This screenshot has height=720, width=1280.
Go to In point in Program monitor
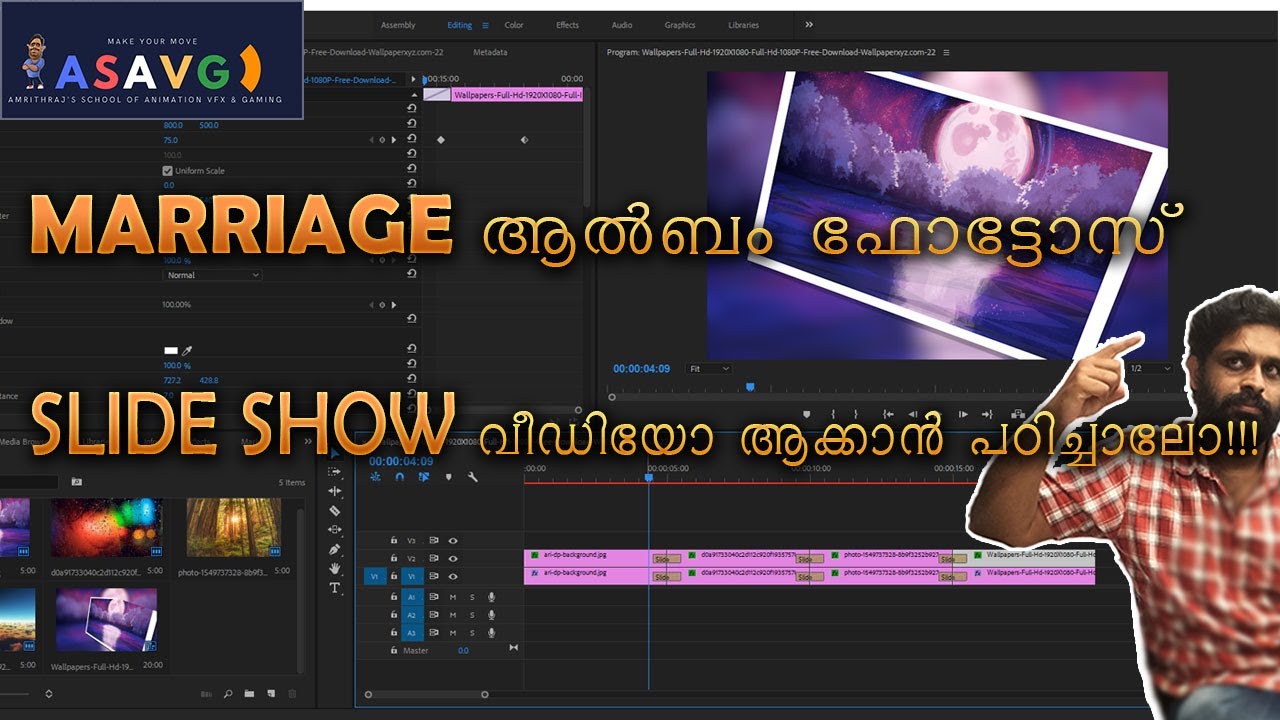point(886,414)
